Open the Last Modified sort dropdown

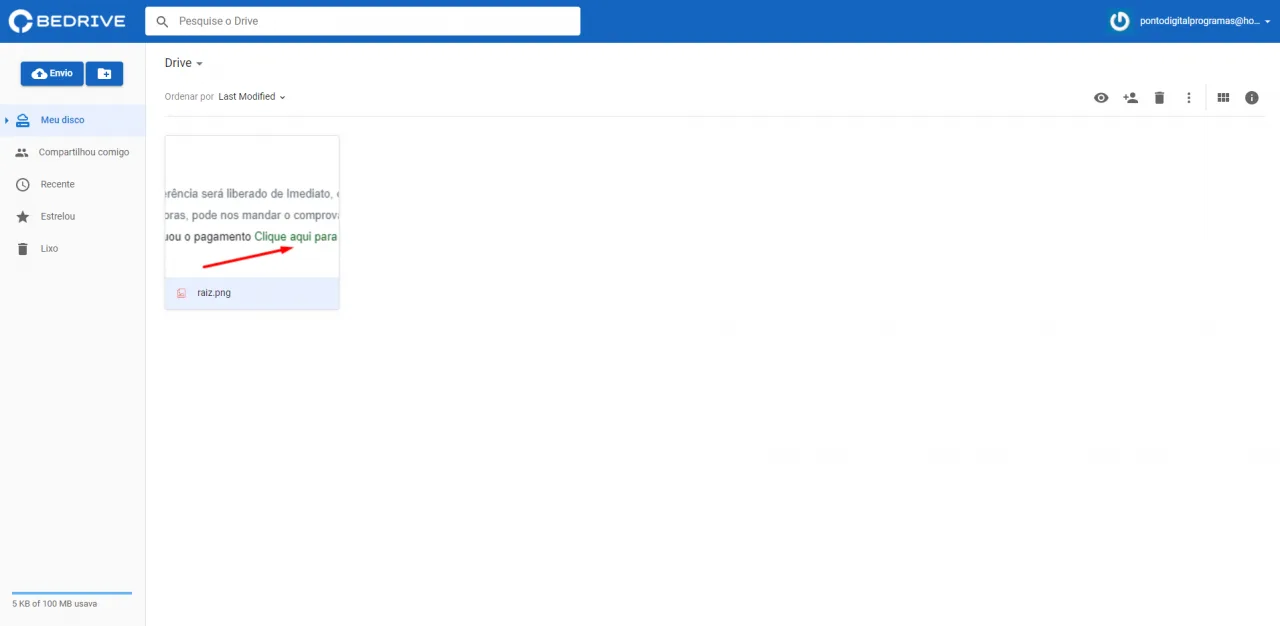coord(252,97)
